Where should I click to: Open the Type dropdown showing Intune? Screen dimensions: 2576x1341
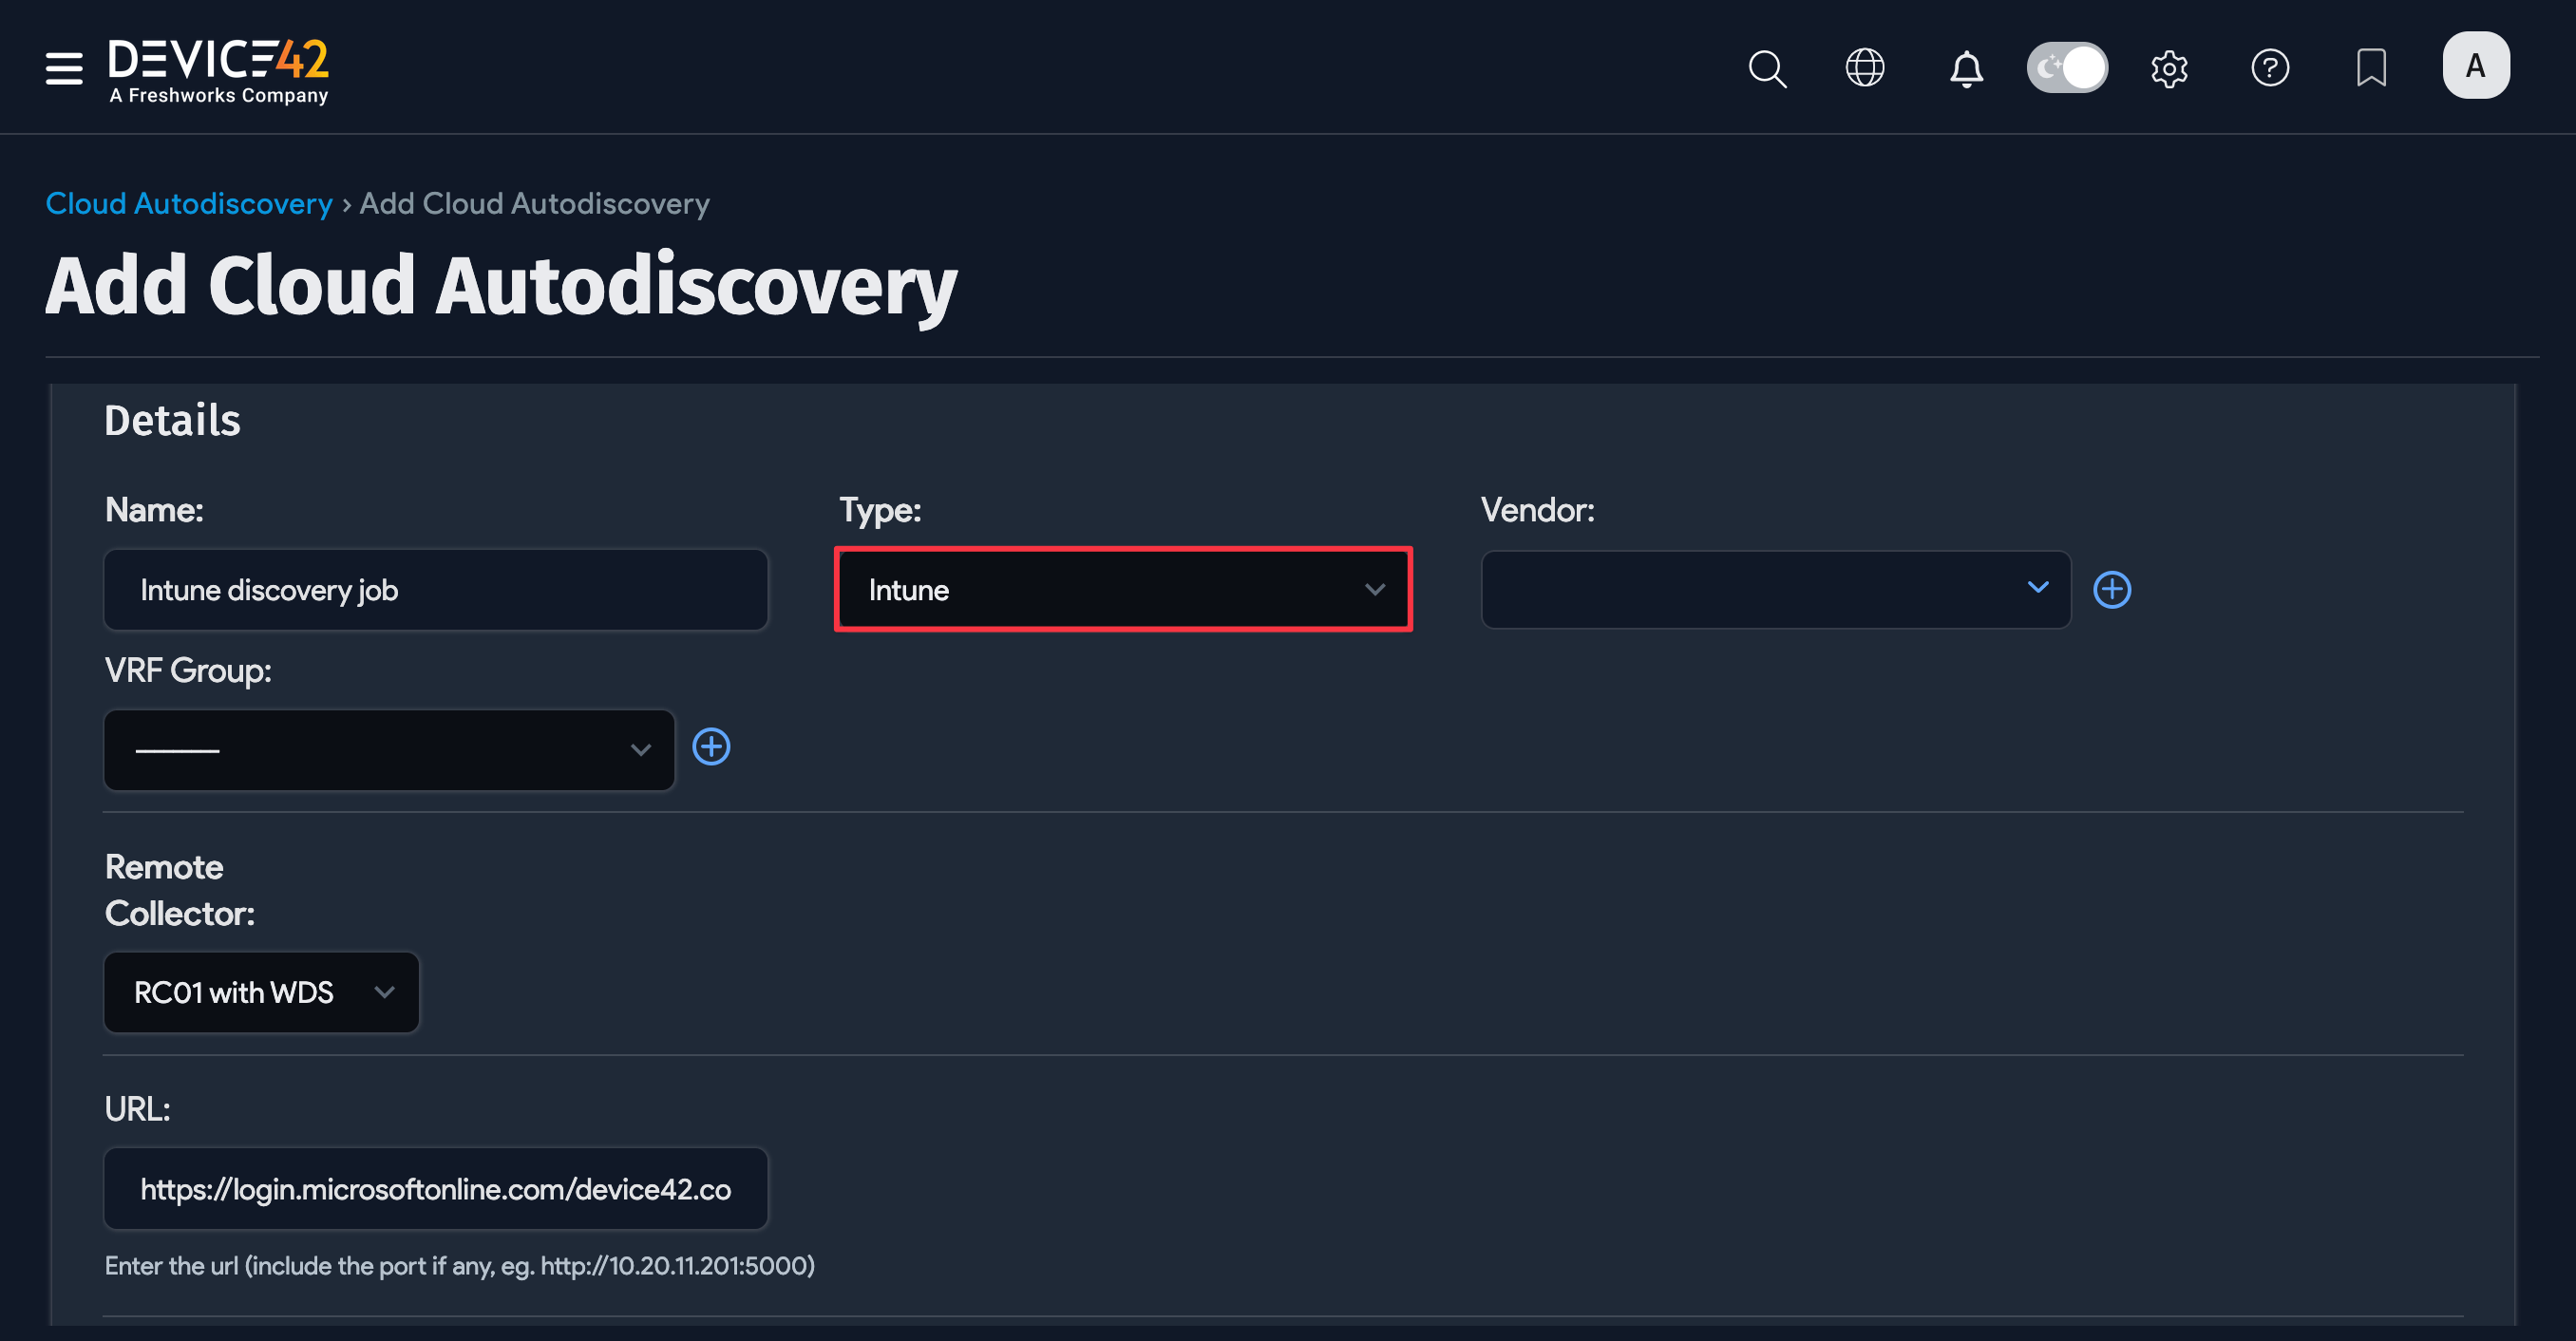[x=1123, y=589]
